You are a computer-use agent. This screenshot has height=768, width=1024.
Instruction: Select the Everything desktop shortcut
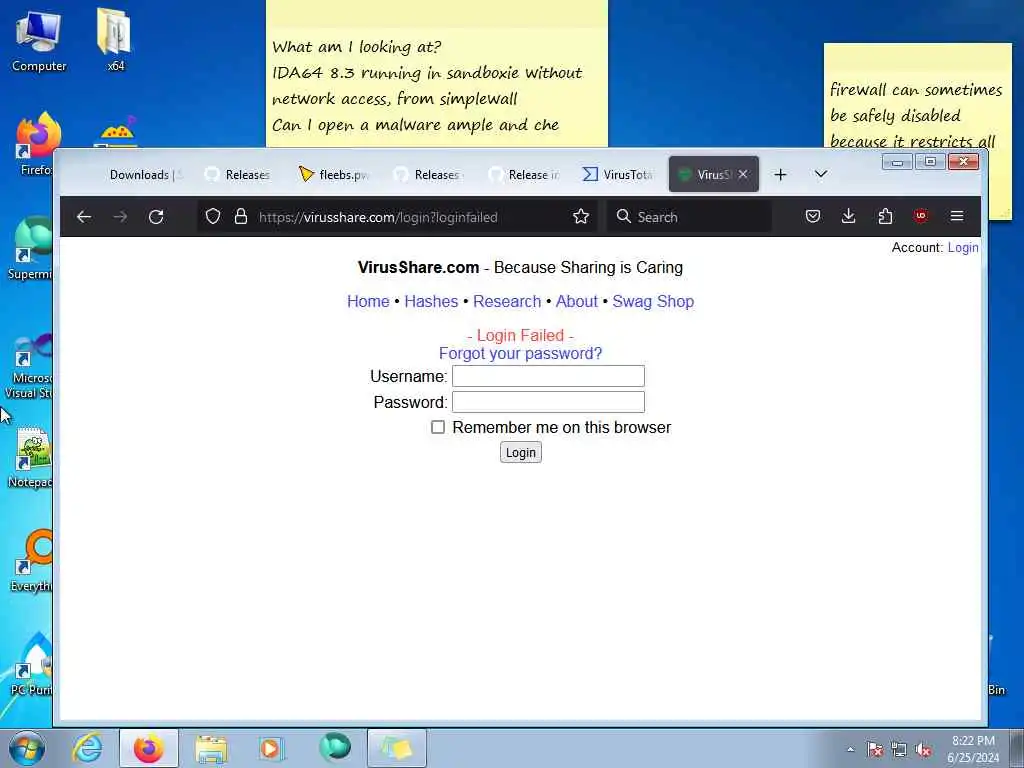tap(31, 562)
